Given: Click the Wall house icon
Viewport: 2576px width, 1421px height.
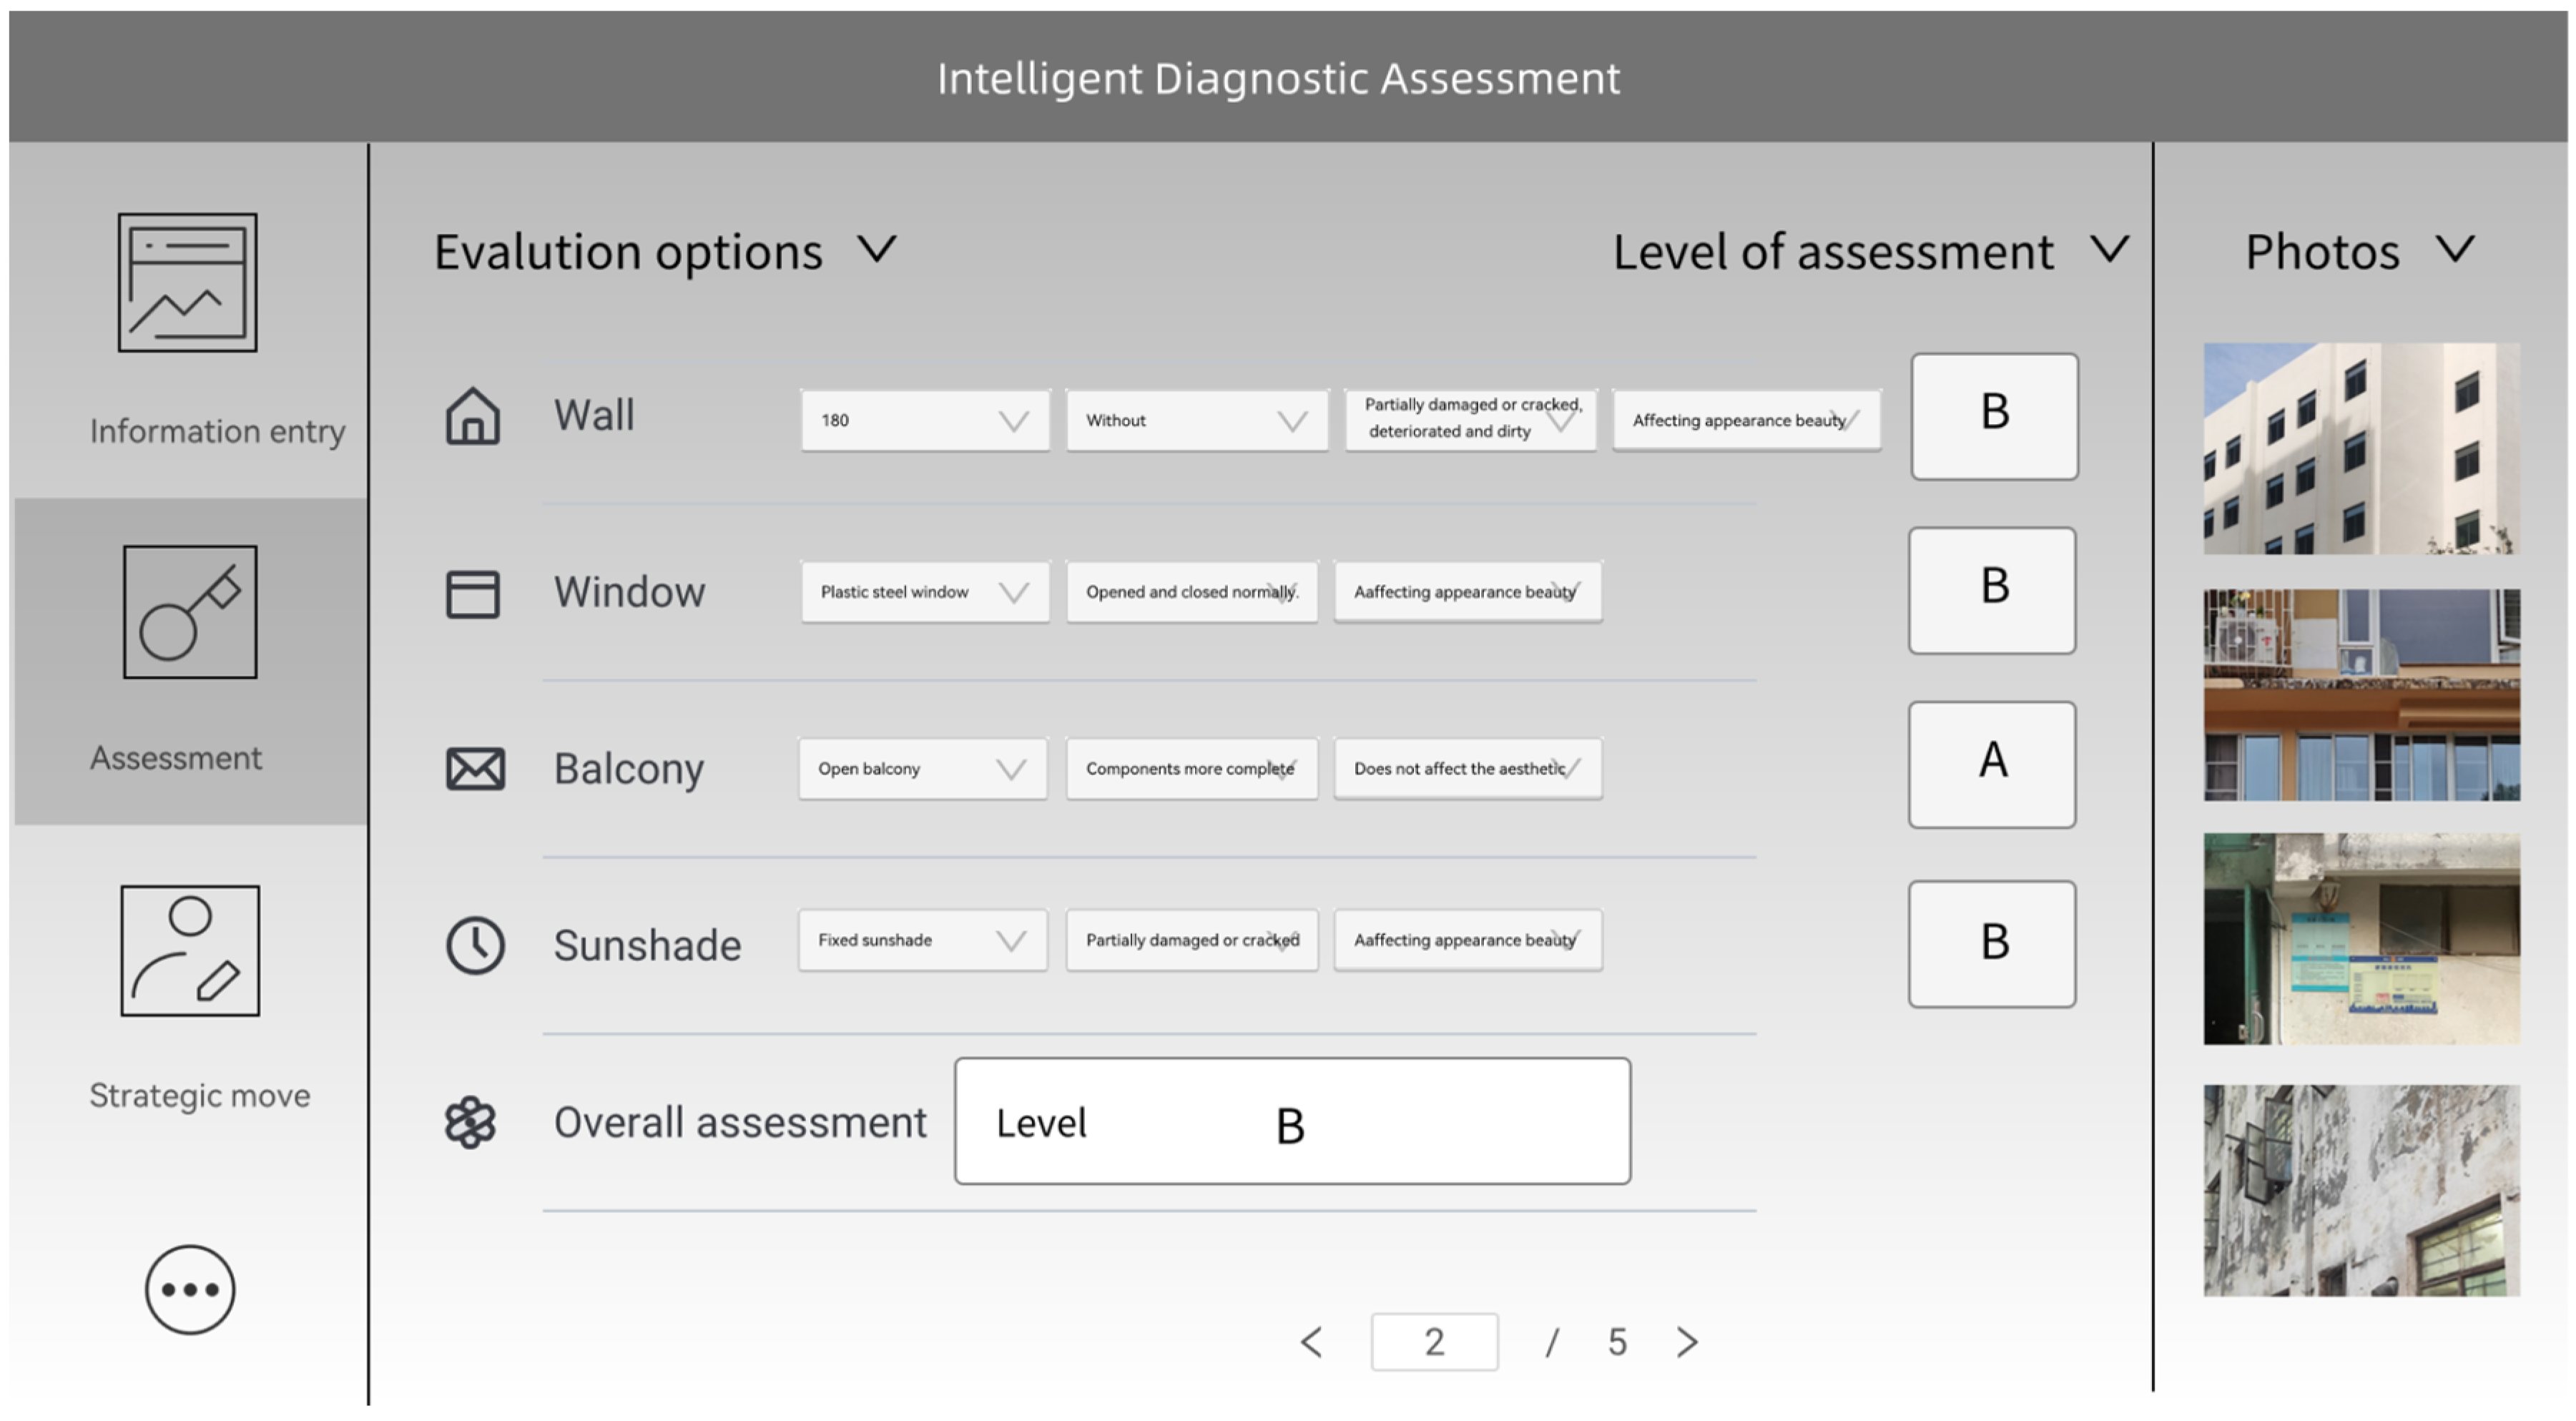Looking at the screenshot, I should click(473, 416).
